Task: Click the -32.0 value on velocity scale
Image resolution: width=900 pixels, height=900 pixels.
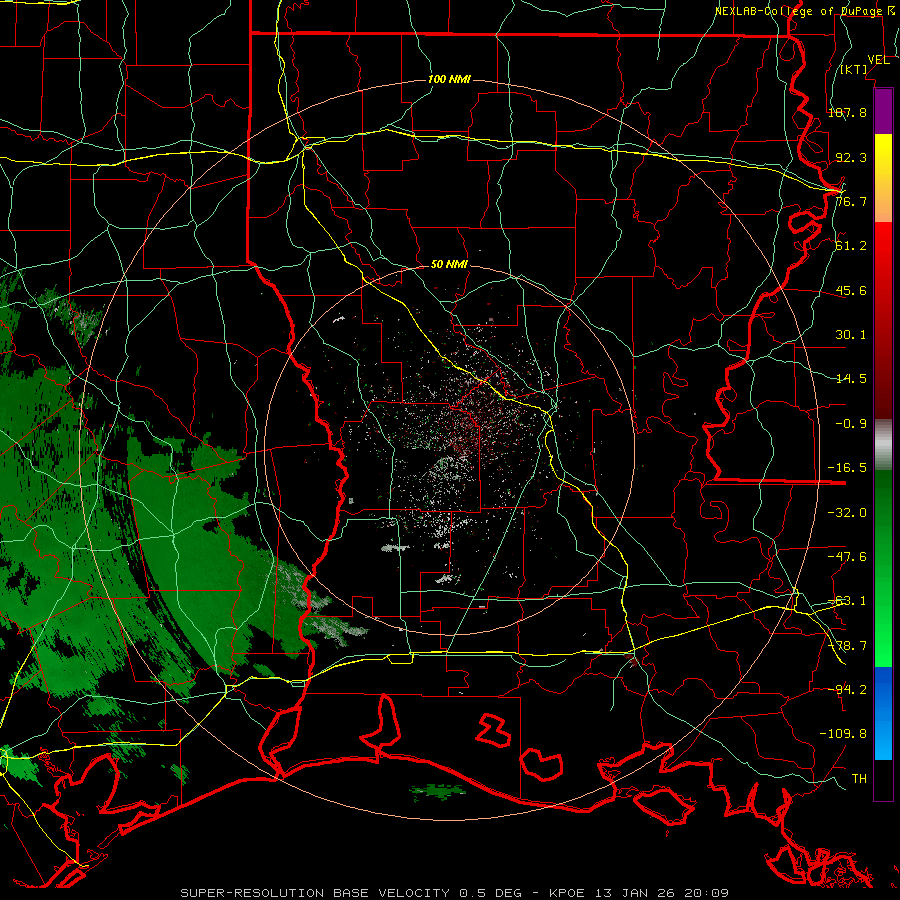Action: 847,513
